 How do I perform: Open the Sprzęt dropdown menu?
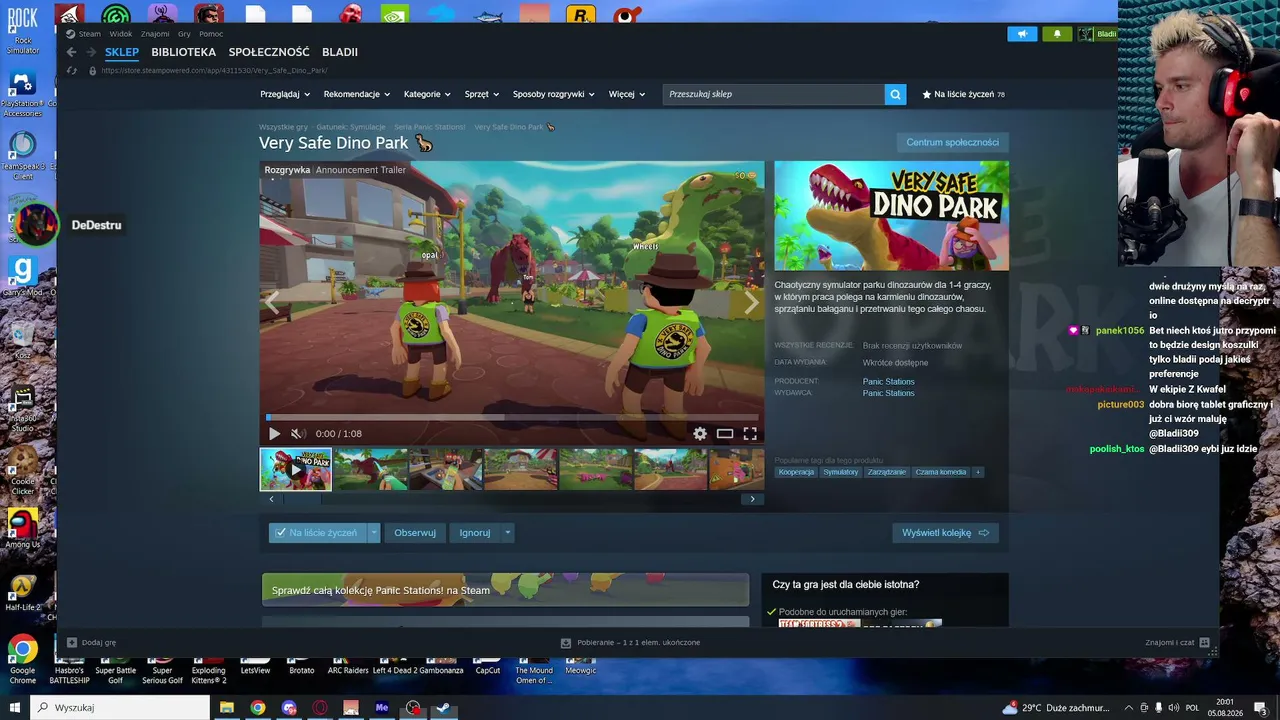[482, 94]
